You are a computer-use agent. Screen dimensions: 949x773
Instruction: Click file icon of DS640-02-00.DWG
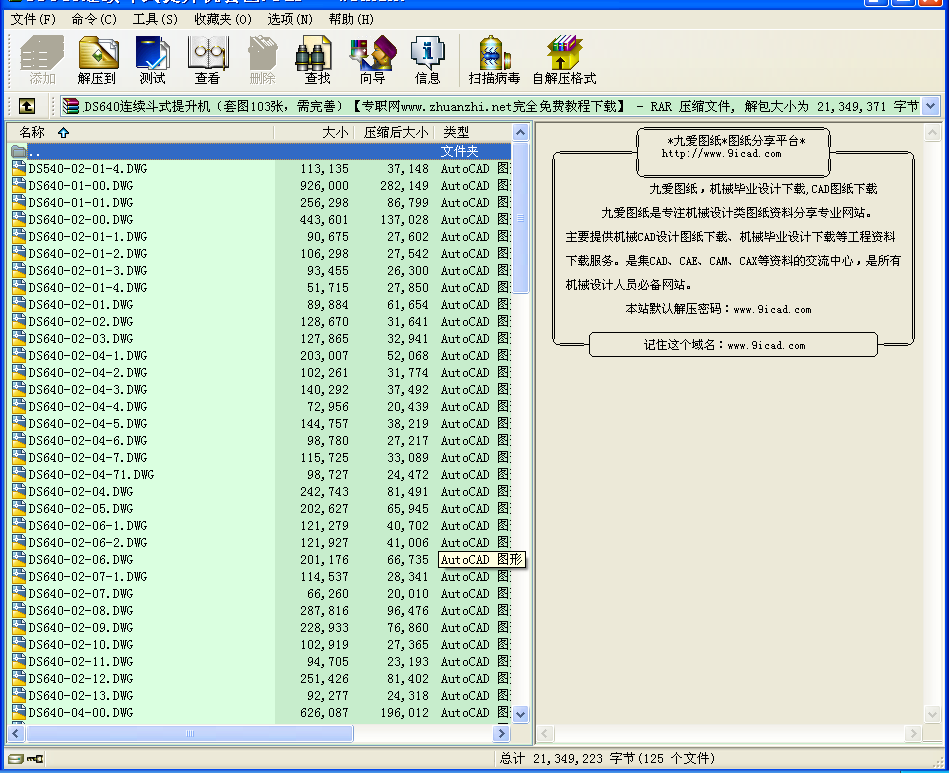click(x=19, y=220)
